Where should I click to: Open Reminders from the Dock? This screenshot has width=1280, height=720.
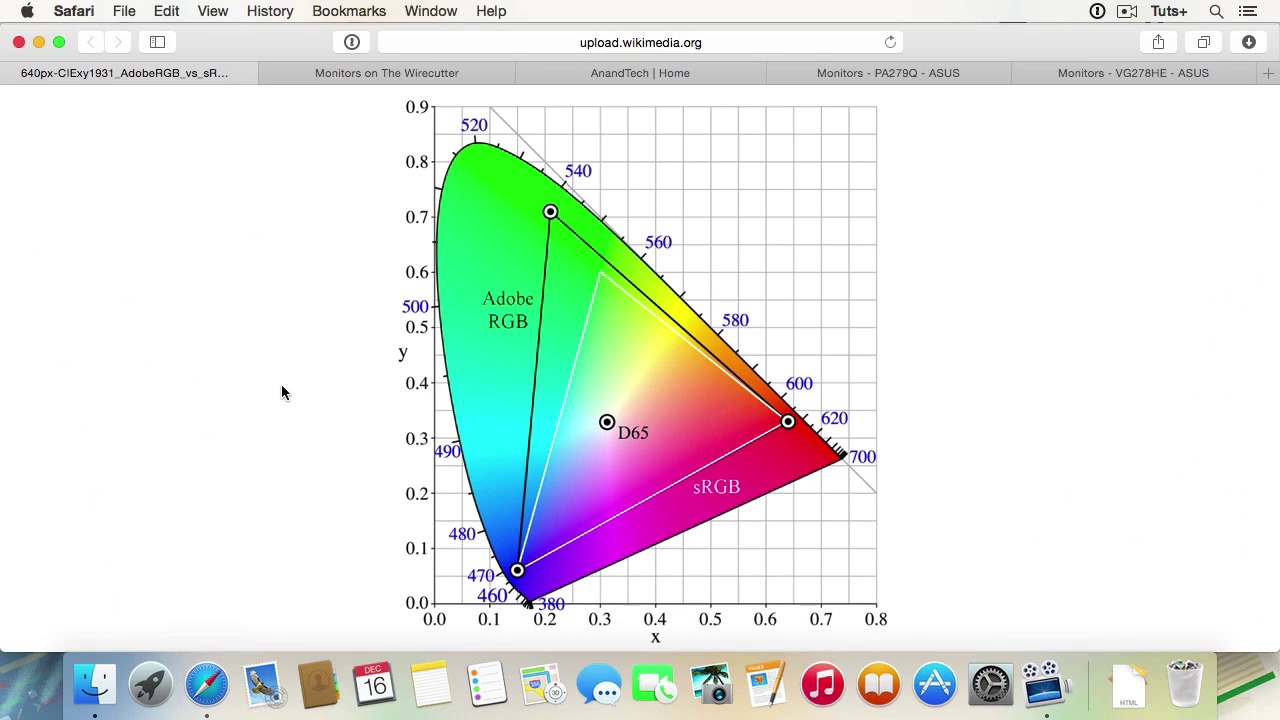tap(487, 685)
